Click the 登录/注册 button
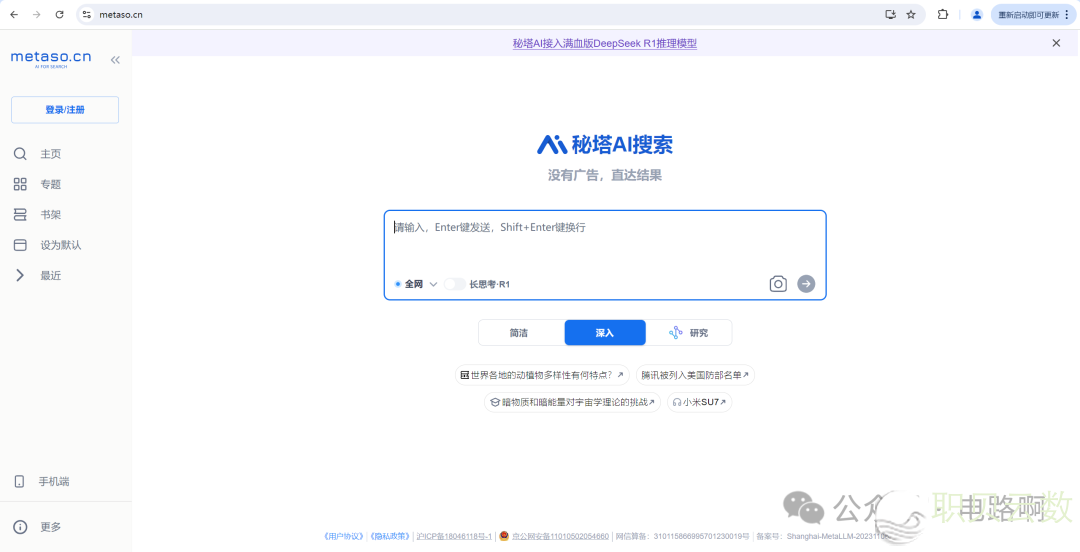Image resolution: width=1080 pixels, height=552 pixels. 65,110
